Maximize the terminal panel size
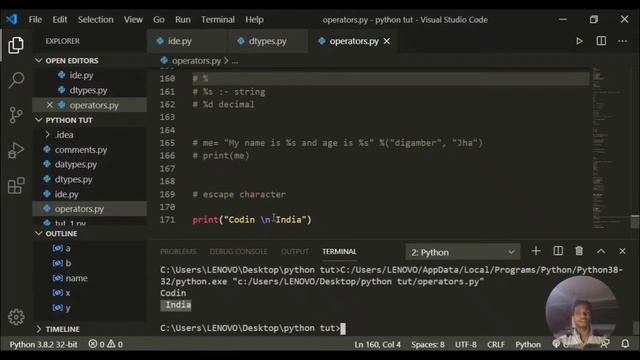This screenshot has width=640, height=360. pos(601,251)
